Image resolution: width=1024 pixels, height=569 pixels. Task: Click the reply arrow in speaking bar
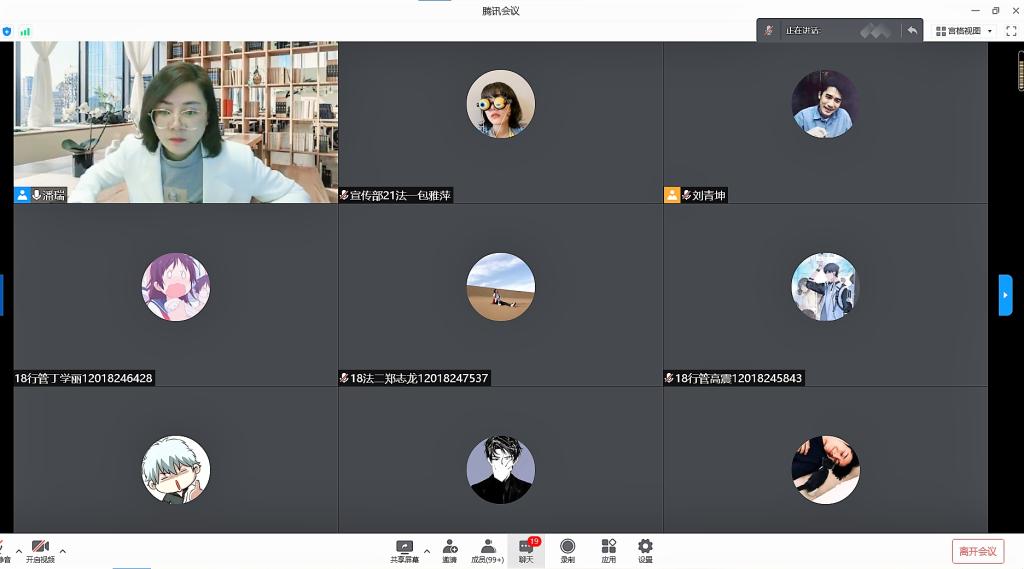pos(912,31)
